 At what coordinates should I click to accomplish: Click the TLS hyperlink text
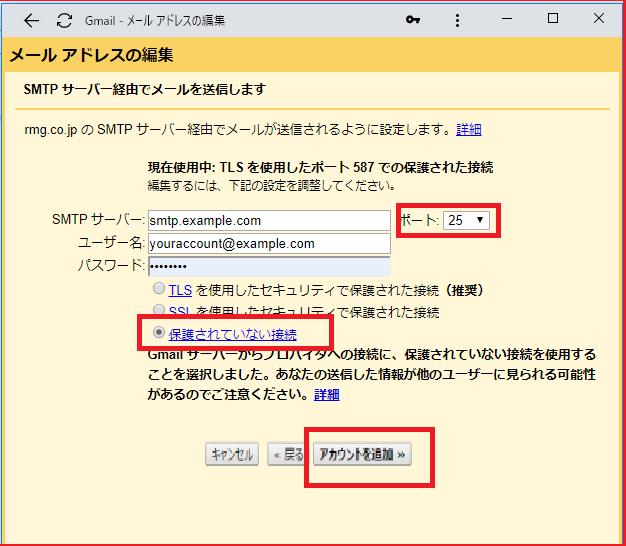tap(180, 290)
